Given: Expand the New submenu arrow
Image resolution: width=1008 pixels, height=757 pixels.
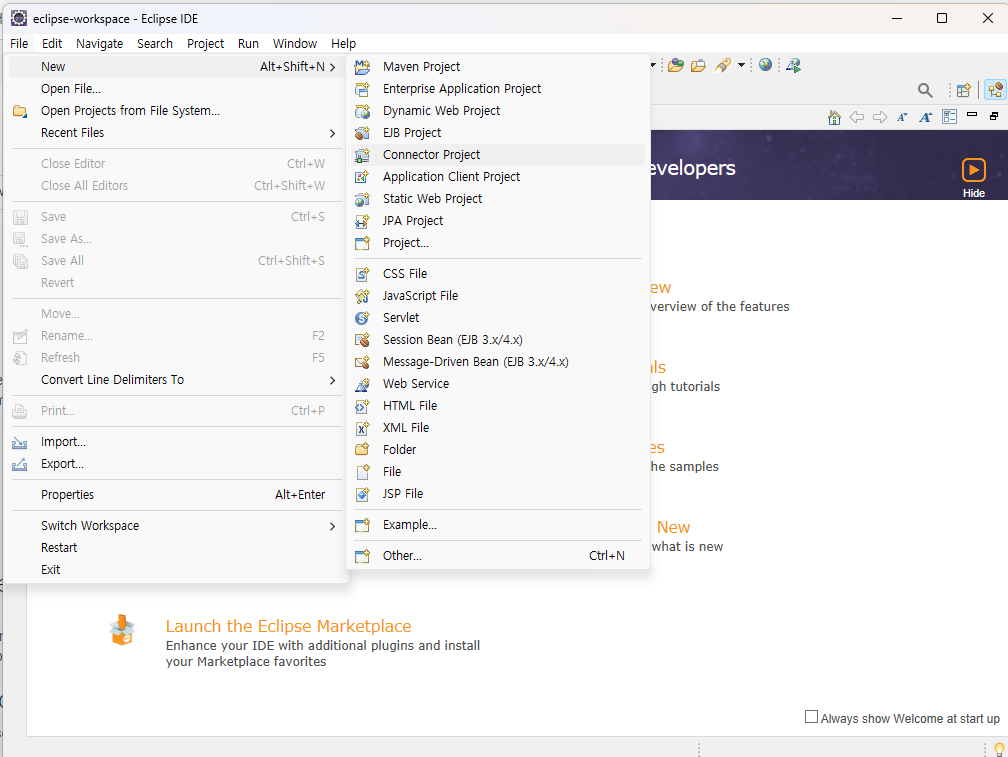Looking at the screenshot, I should point(332,67).
